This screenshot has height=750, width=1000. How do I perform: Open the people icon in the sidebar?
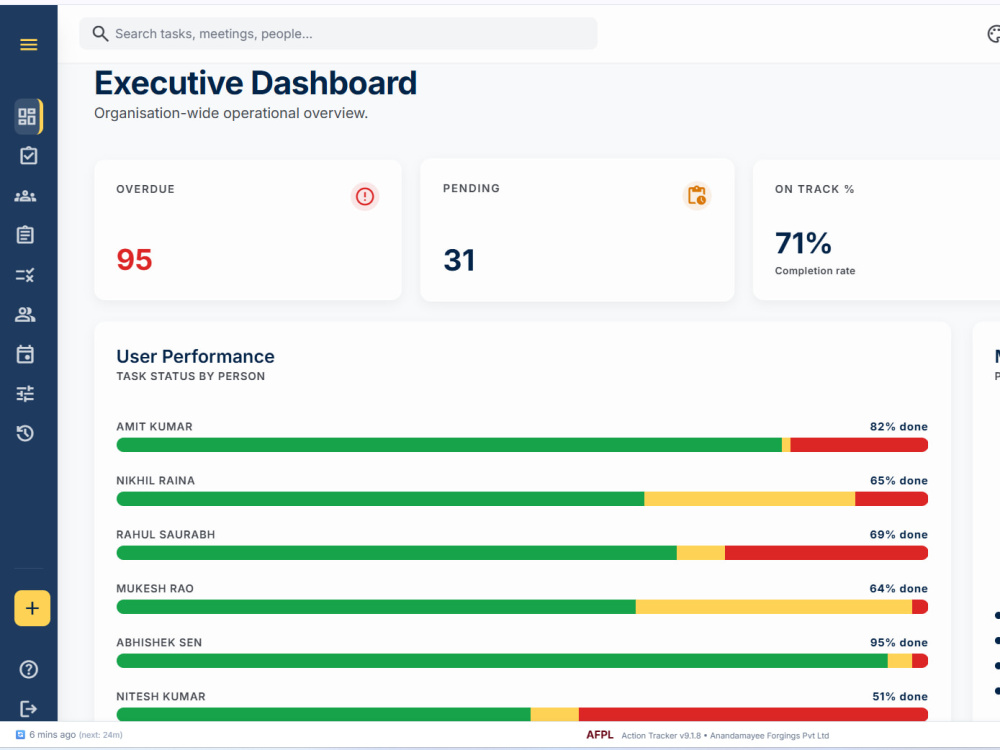pos(26,314)
